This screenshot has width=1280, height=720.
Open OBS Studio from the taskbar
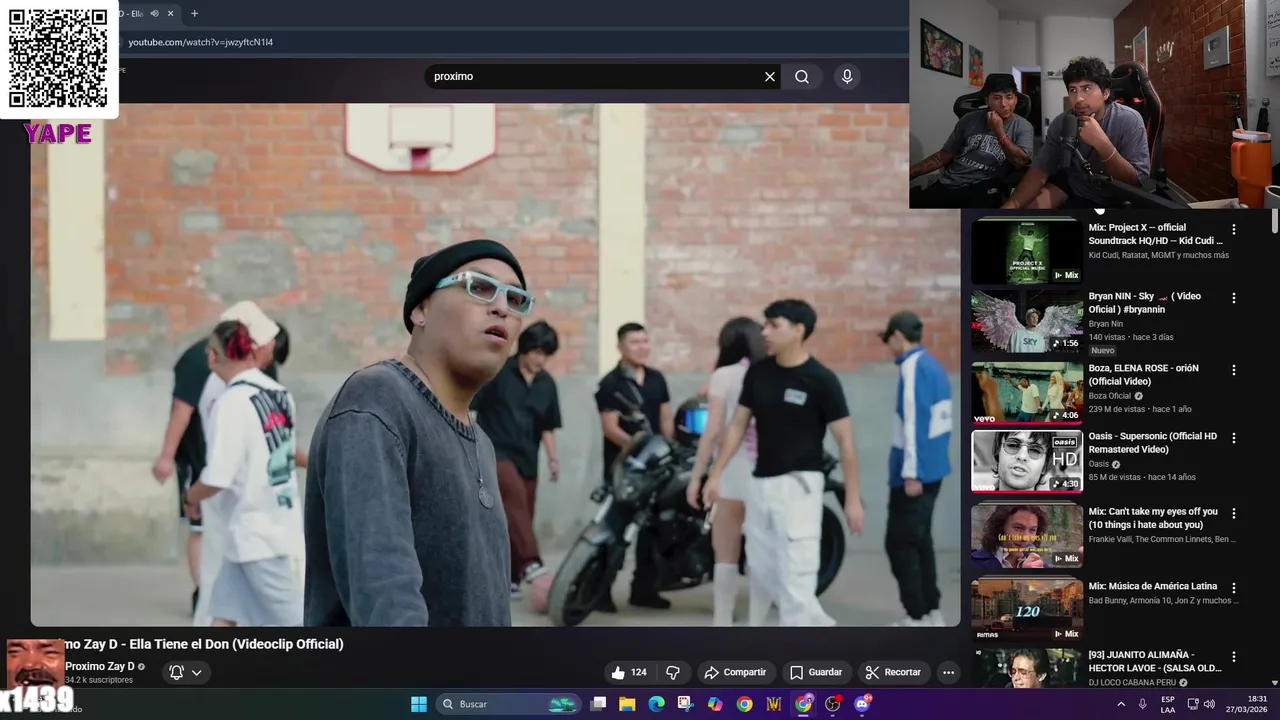pos(832,704)
